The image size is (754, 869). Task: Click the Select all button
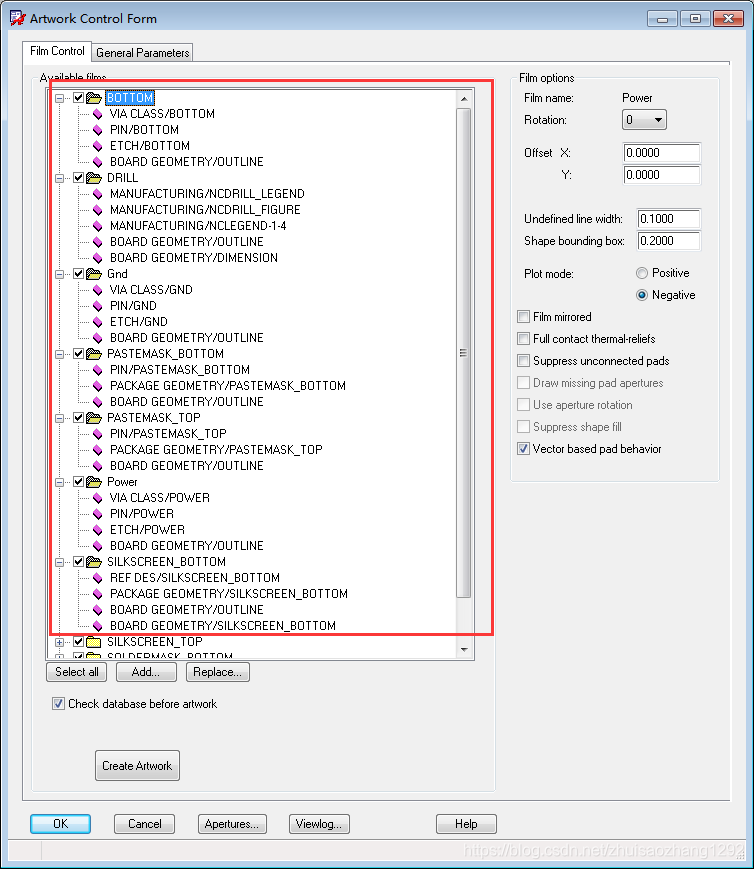click(x=77, y=672)
